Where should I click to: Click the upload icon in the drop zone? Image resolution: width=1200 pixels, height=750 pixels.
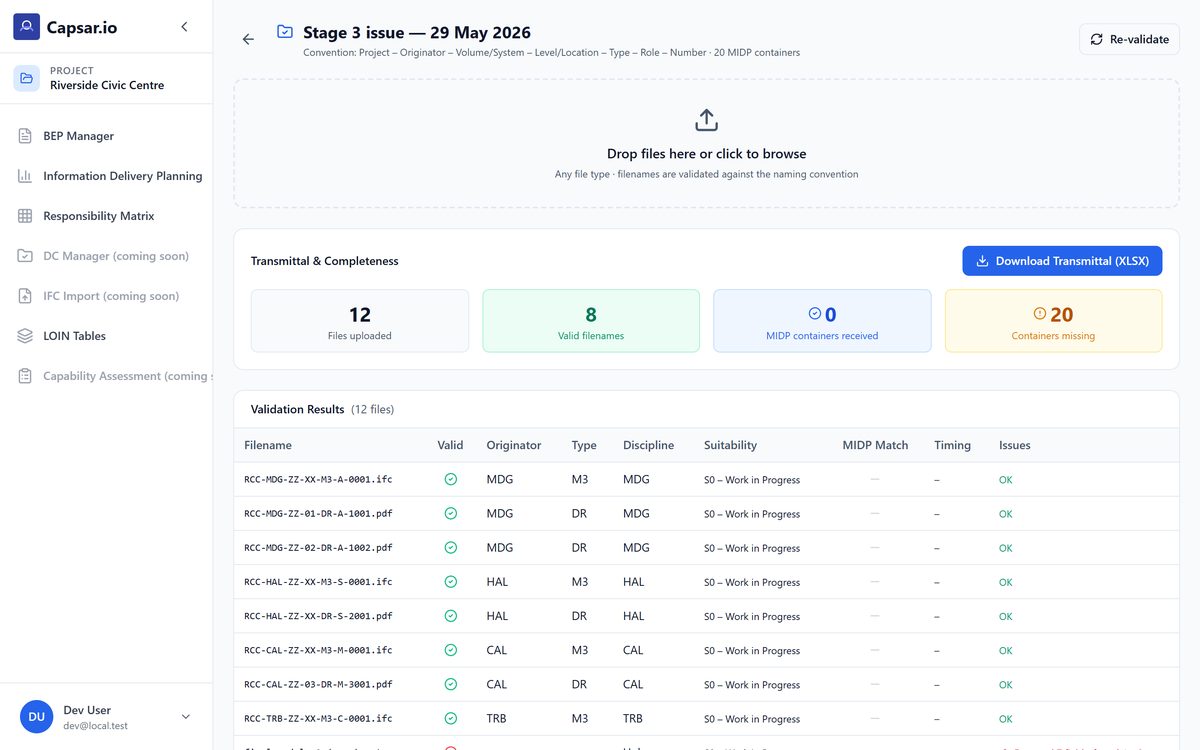(706, 120)
